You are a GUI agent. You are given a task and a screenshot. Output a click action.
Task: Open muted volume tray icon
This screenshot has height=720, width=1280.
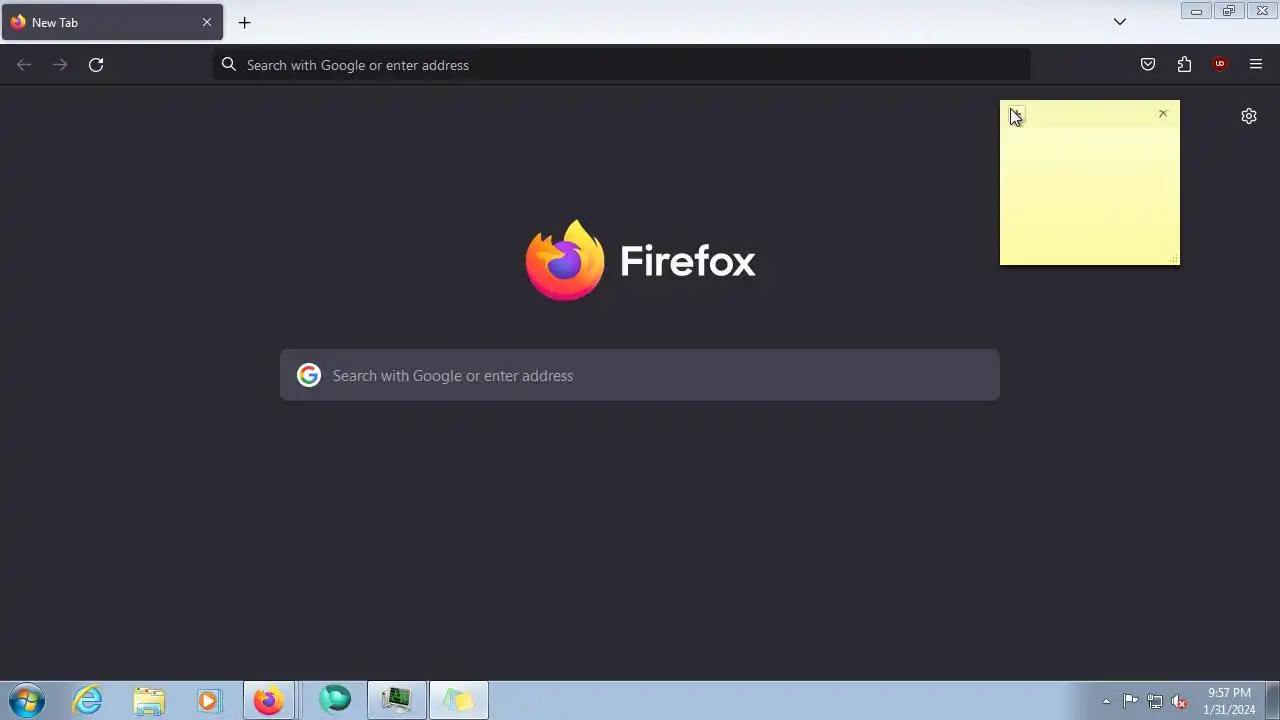point(1179,701)
